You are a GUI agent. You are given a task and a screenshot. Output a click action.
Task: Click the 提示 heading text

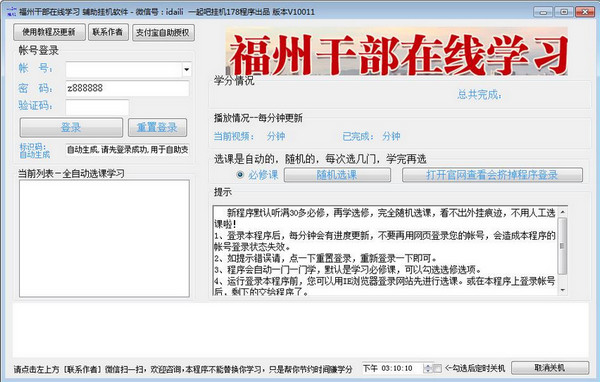click(223, 192)
